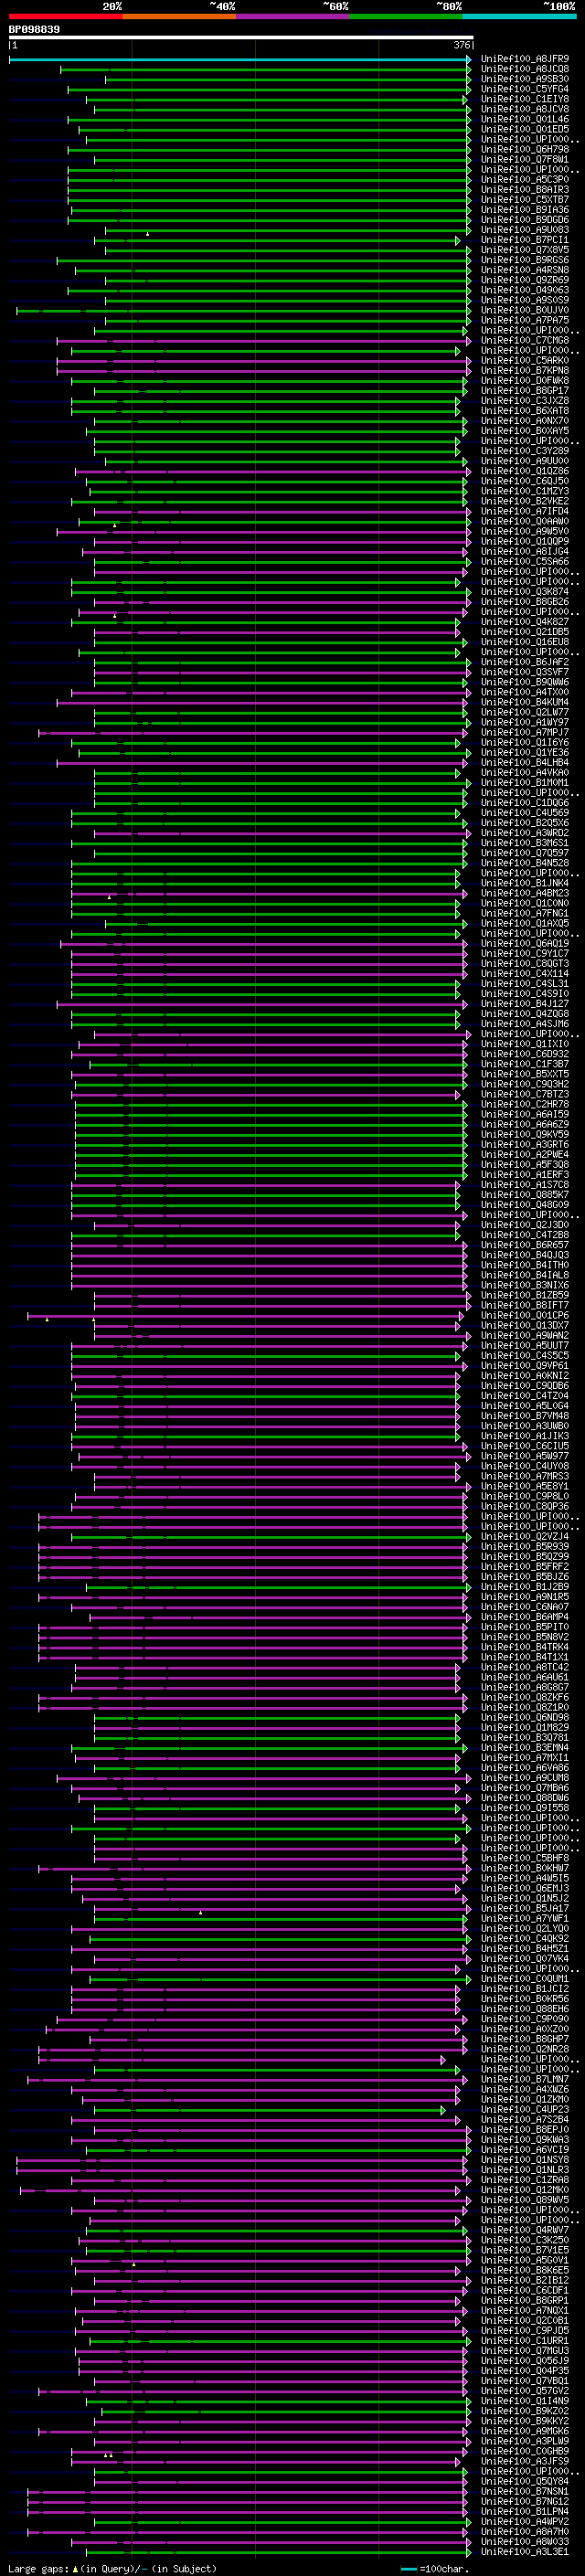Click label UniRef100_O49063
This screenshot has width=585, height=2576.
pos(525,290)
